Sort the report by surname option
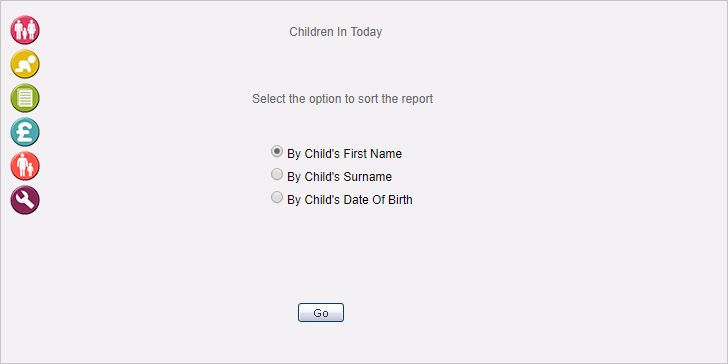The image size is (728, 364). 277,174
